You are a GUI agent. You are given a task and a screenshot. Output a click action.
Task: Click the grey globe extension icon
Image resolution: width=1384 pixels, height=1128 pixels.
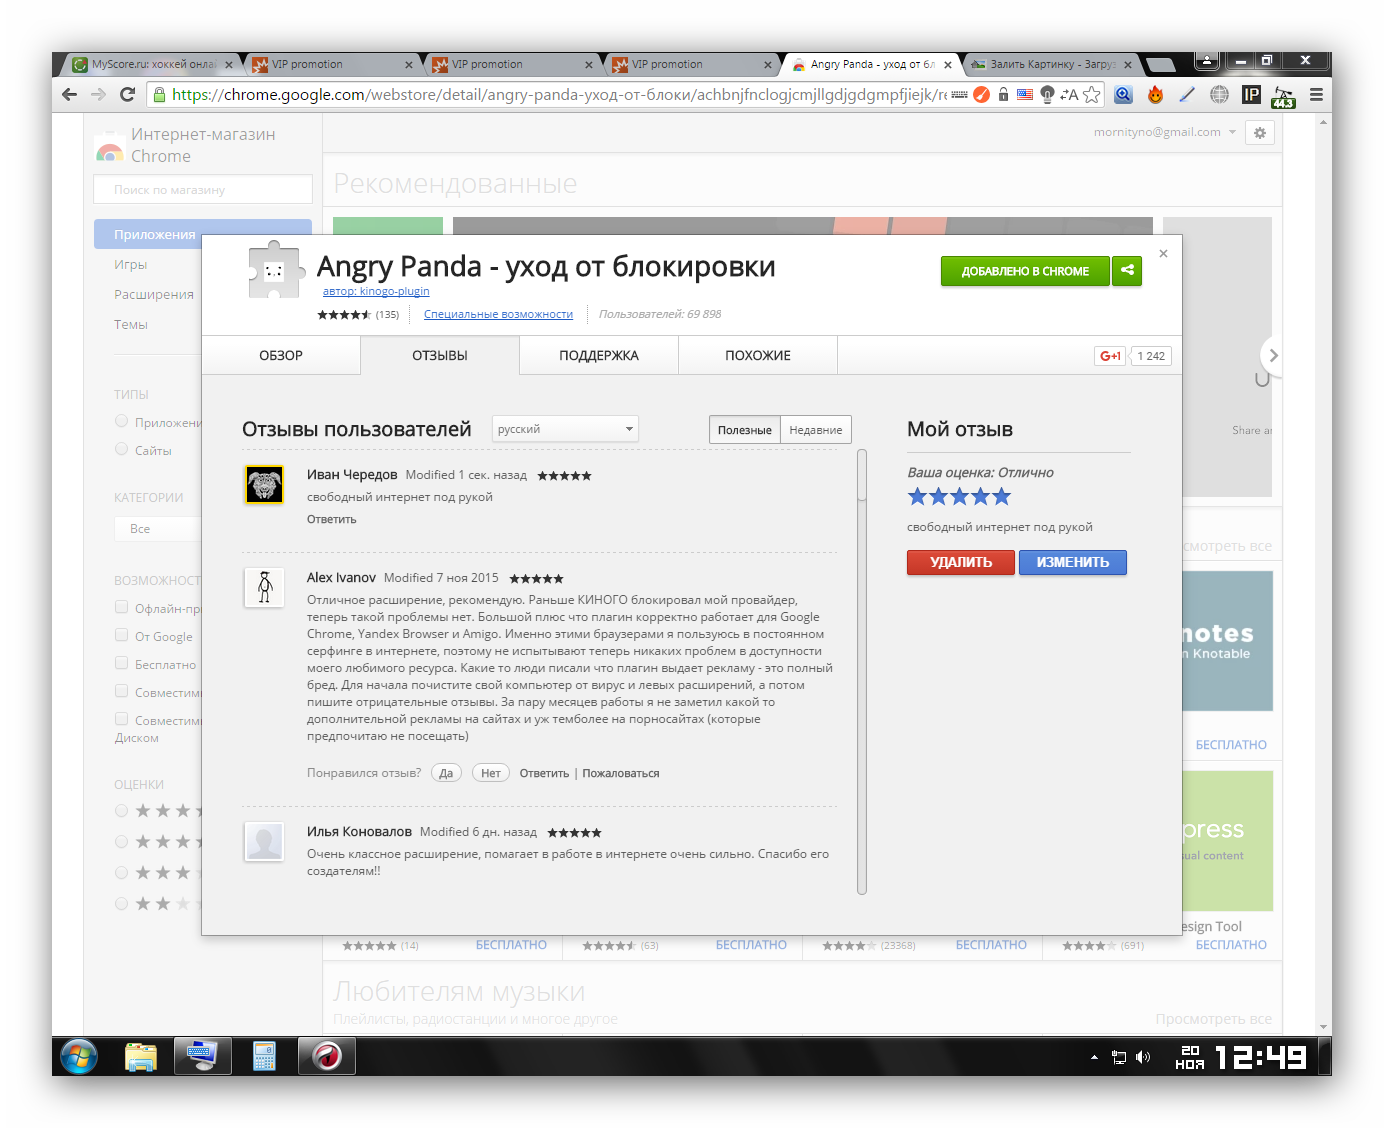[x=1219, y=94]
